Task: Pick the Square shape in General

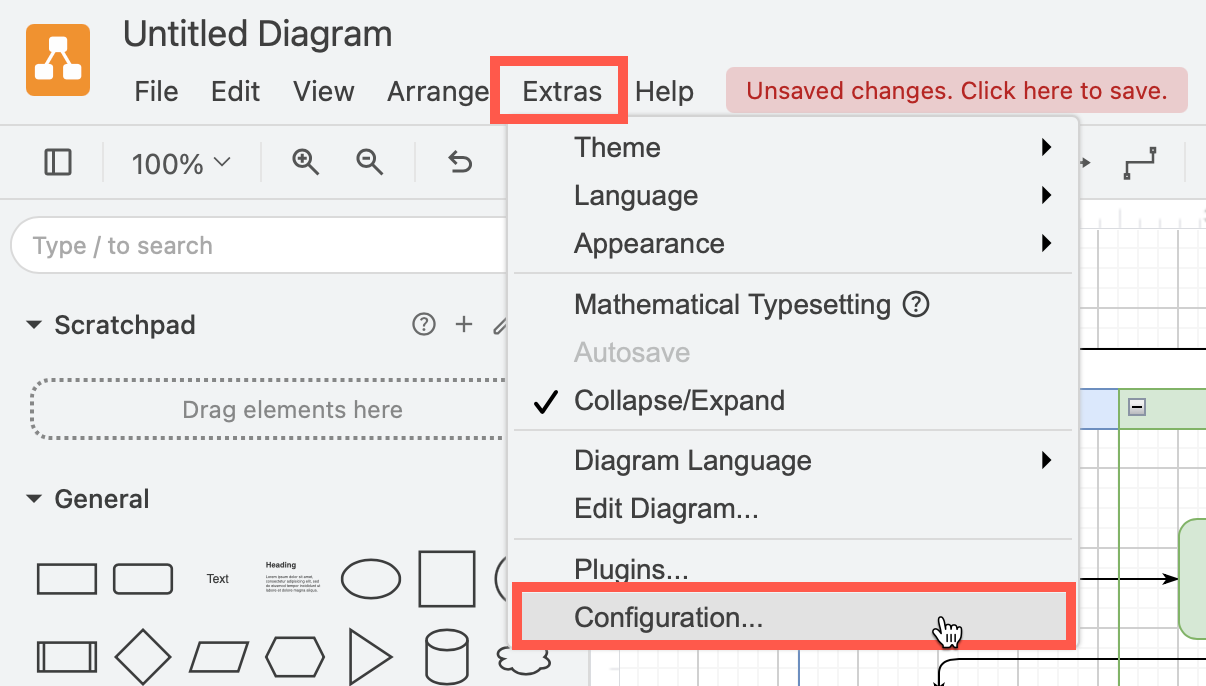Action: coord(447,578)
